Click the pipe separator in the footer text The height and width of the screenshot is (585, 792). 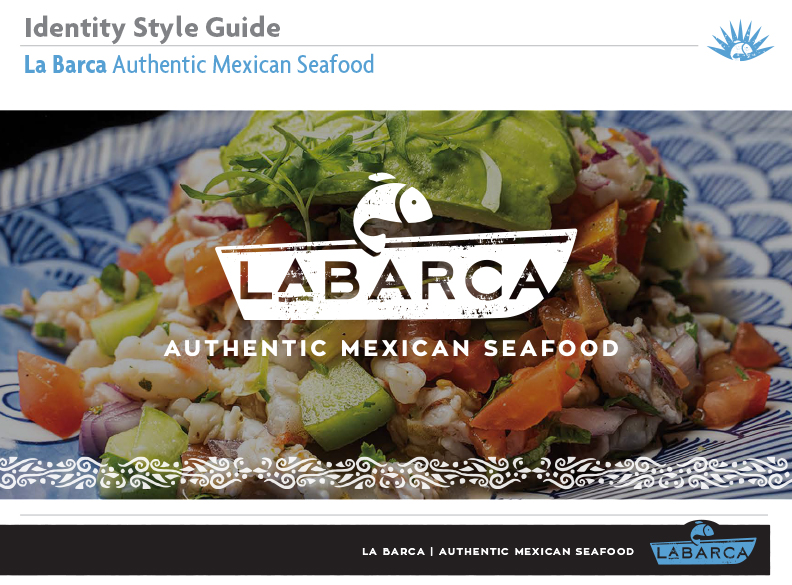(x=432, y=552)
